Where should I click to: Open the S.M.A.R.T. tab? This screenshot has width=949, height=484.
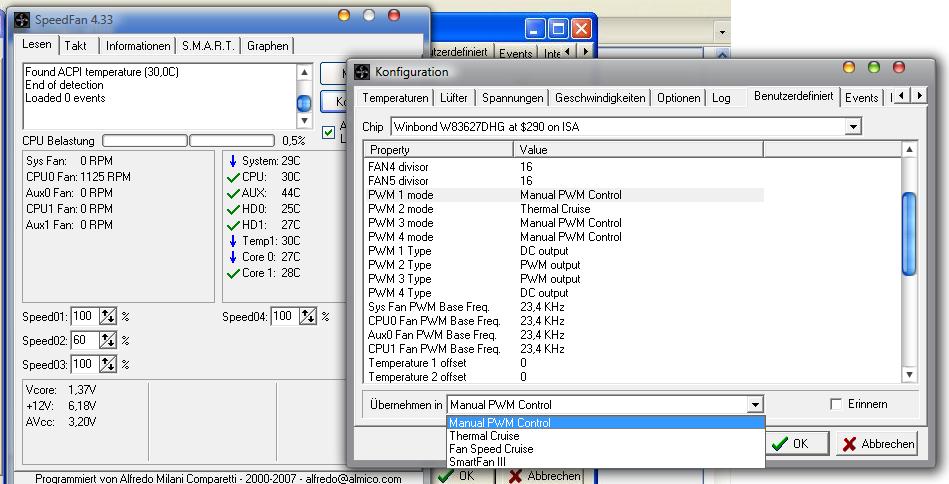click(208, 46)
